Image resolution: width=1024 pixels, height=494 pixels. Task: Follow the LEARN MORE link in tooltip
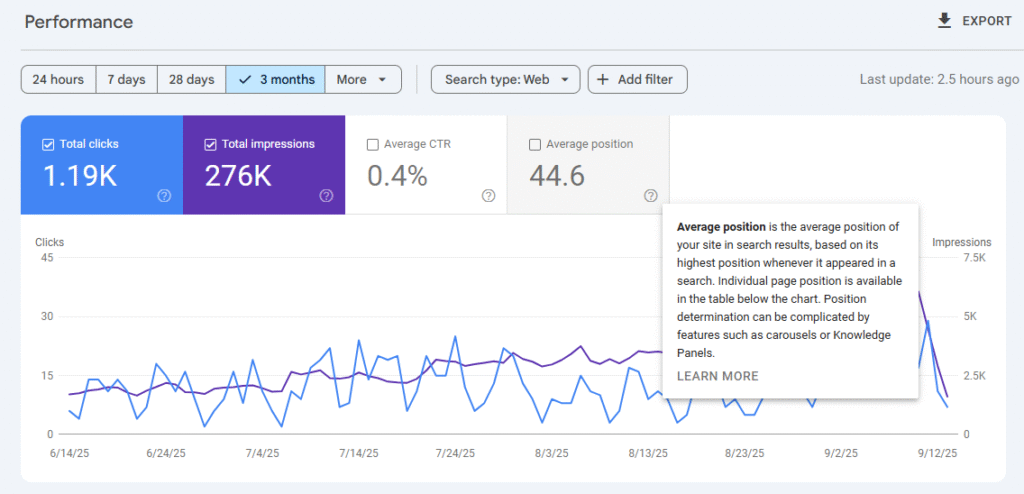(x=717, y=376)
